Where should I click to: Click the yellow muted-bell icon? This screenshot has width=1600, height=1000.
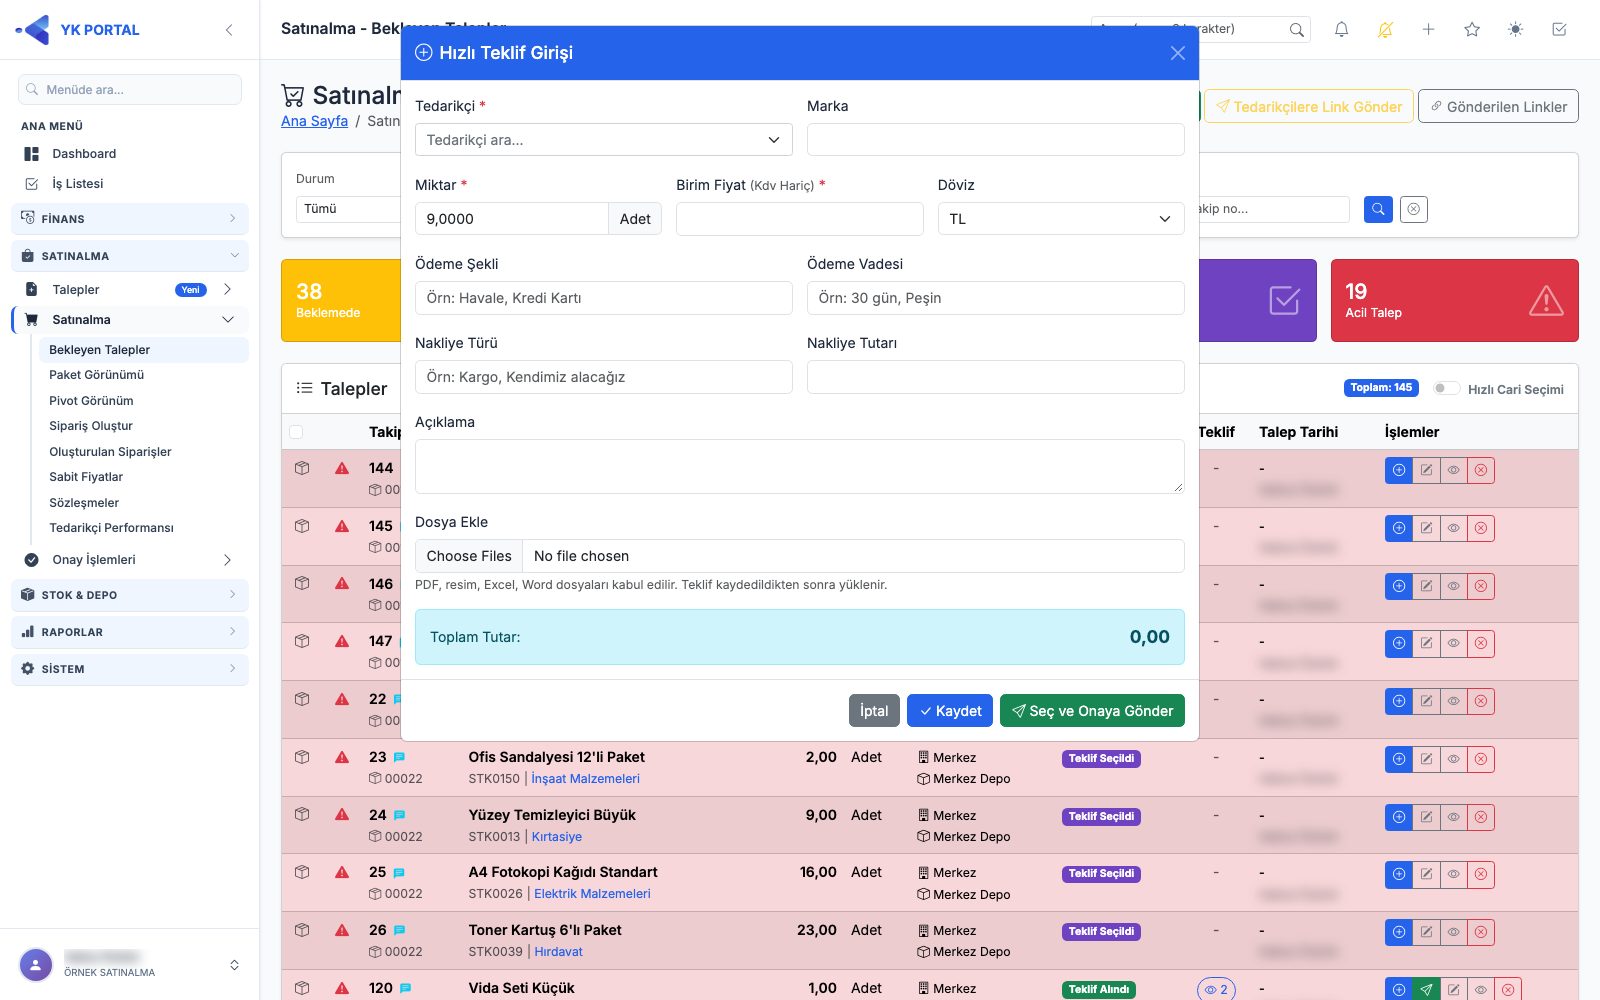pyautogui.click(x=1385, y=29)
